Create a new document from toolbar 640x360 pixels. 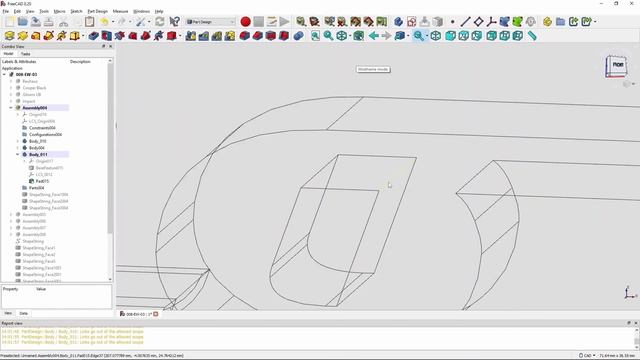[x=10, y=22]
